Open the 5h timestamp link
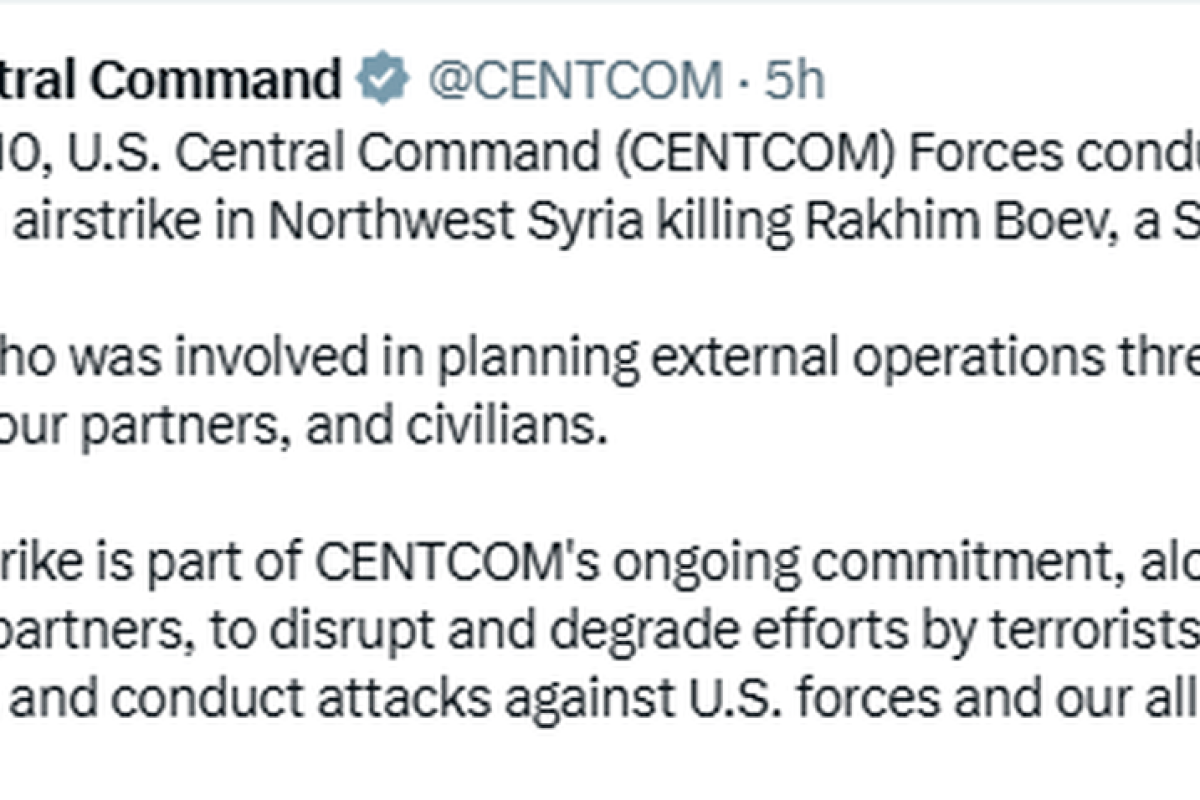Image resolution: width=1200 pixels, height=800 pixels. [x=796, y=81]
